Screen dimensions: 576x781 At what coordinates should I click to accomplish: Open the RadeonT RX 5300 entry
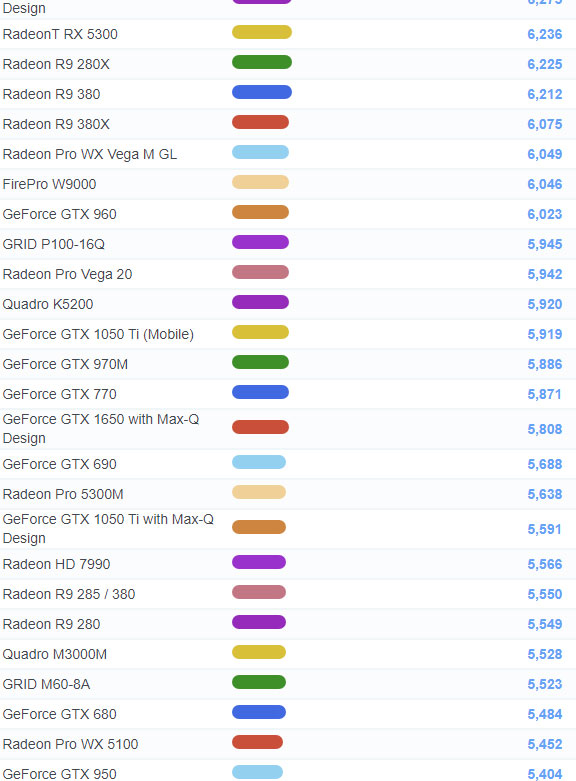[x=60, y=34]
